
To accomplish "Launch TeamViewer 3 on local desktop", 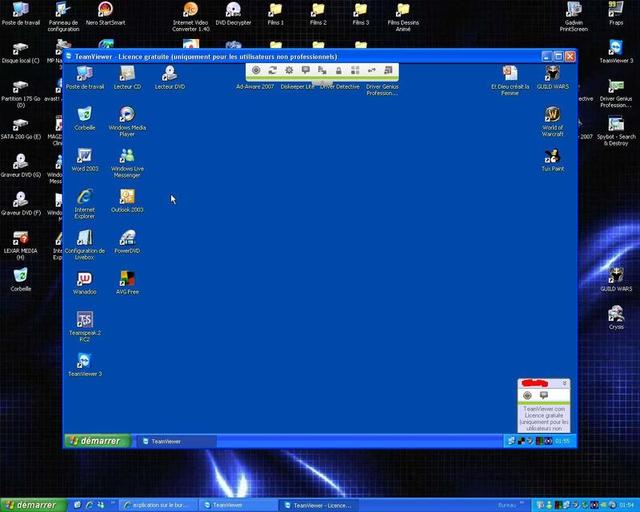I will (616, 52).
